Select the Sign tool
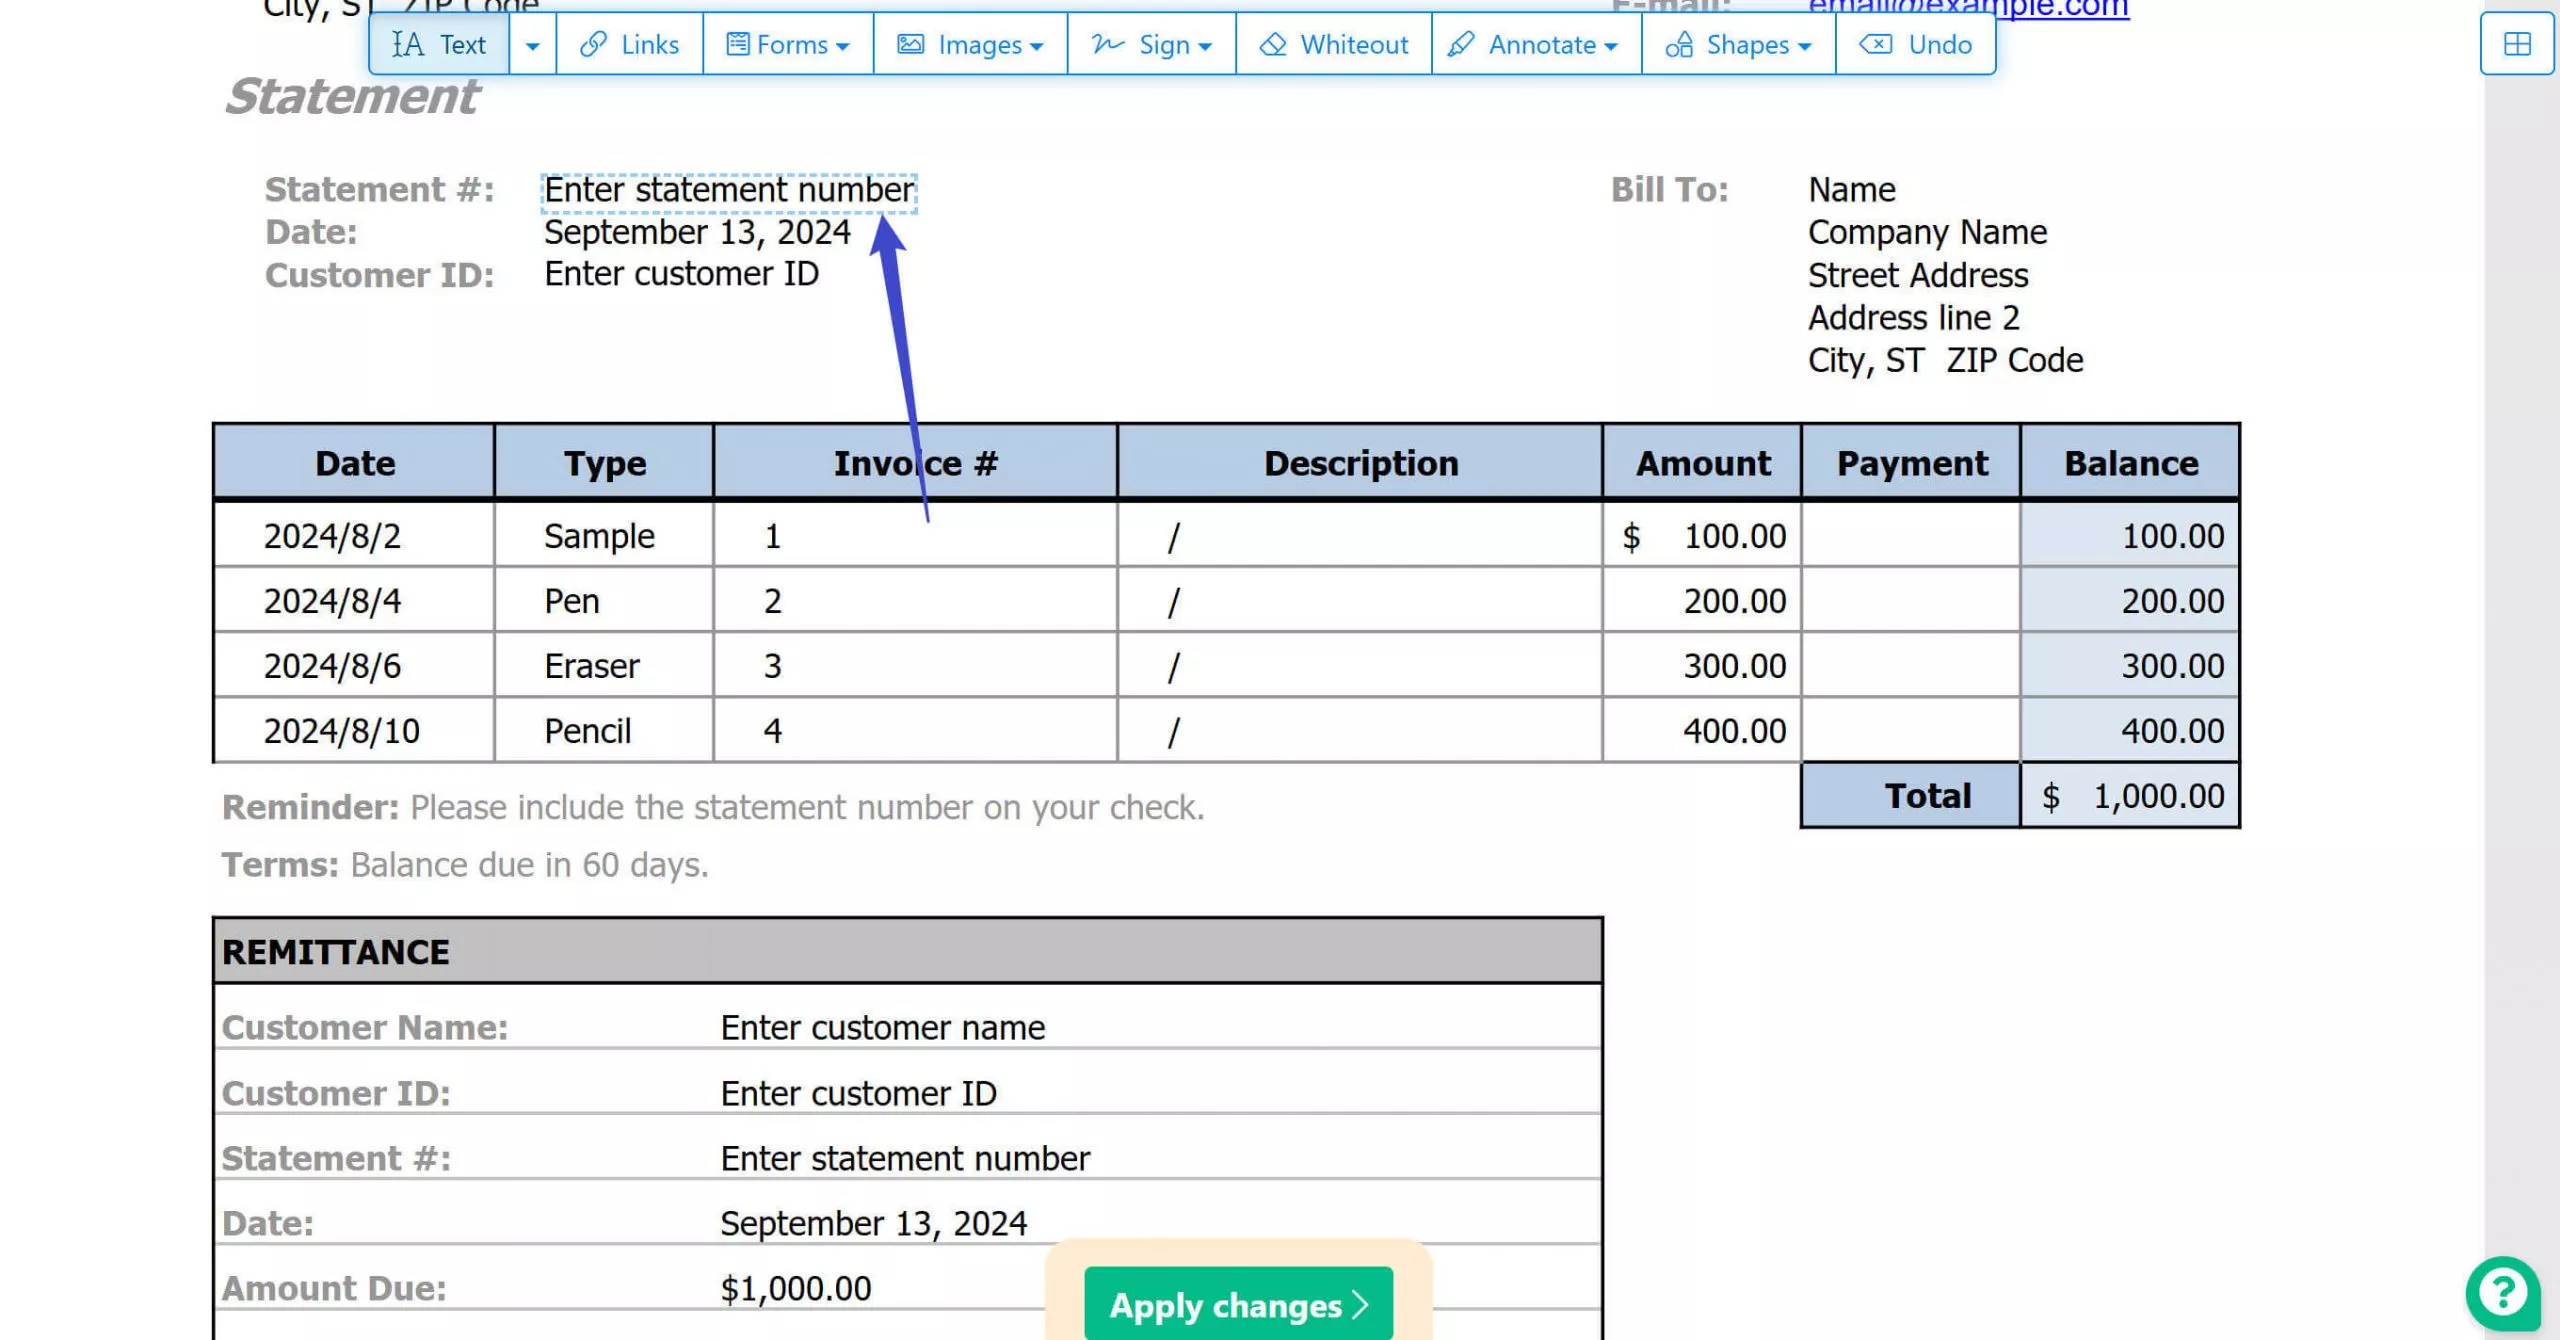 [x=1150, y=44]
